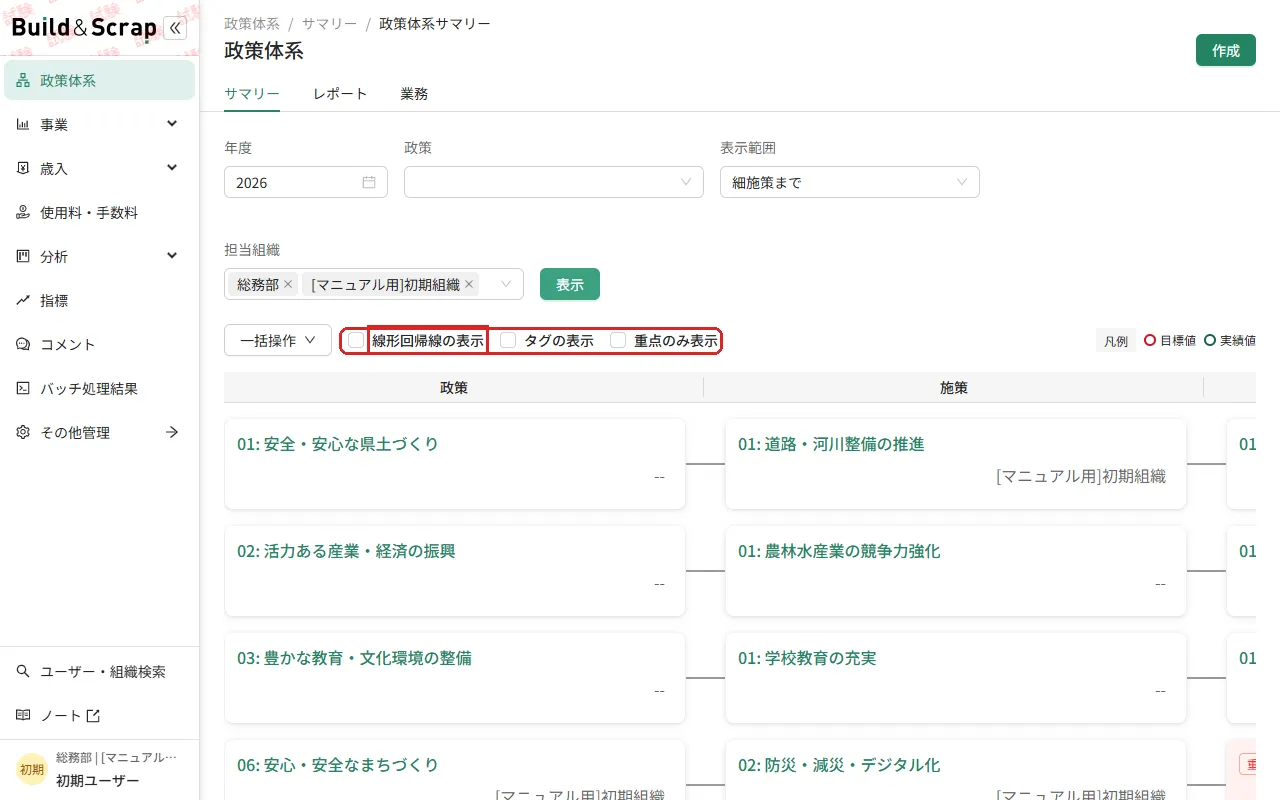This screenshot has width=1280, height=800.
Task: Collapse the sidebar with the double-chevron icon
Action: click(175, 28)
